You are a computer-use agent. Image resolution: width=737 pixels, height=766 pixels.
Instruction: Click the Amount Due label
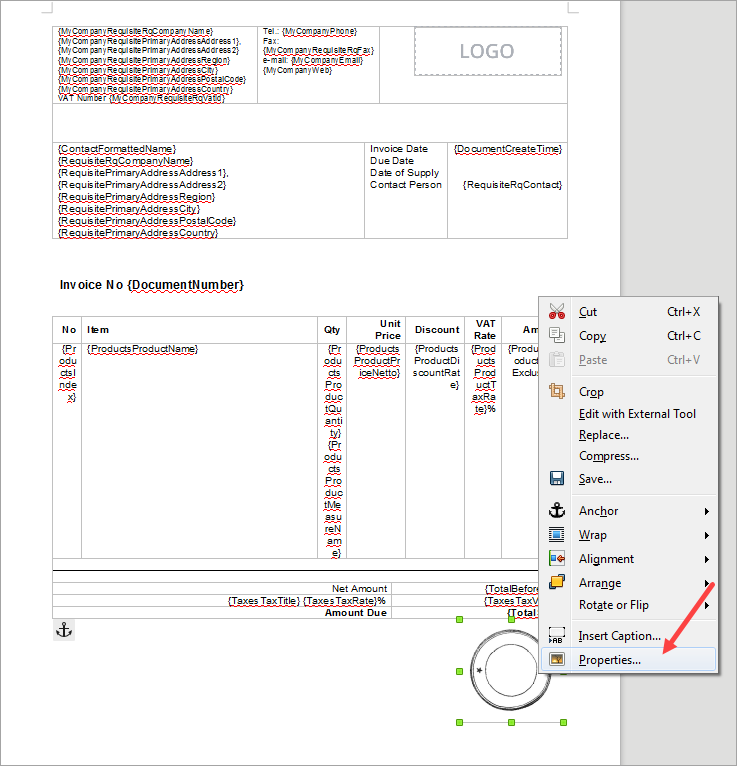point(356,613)
